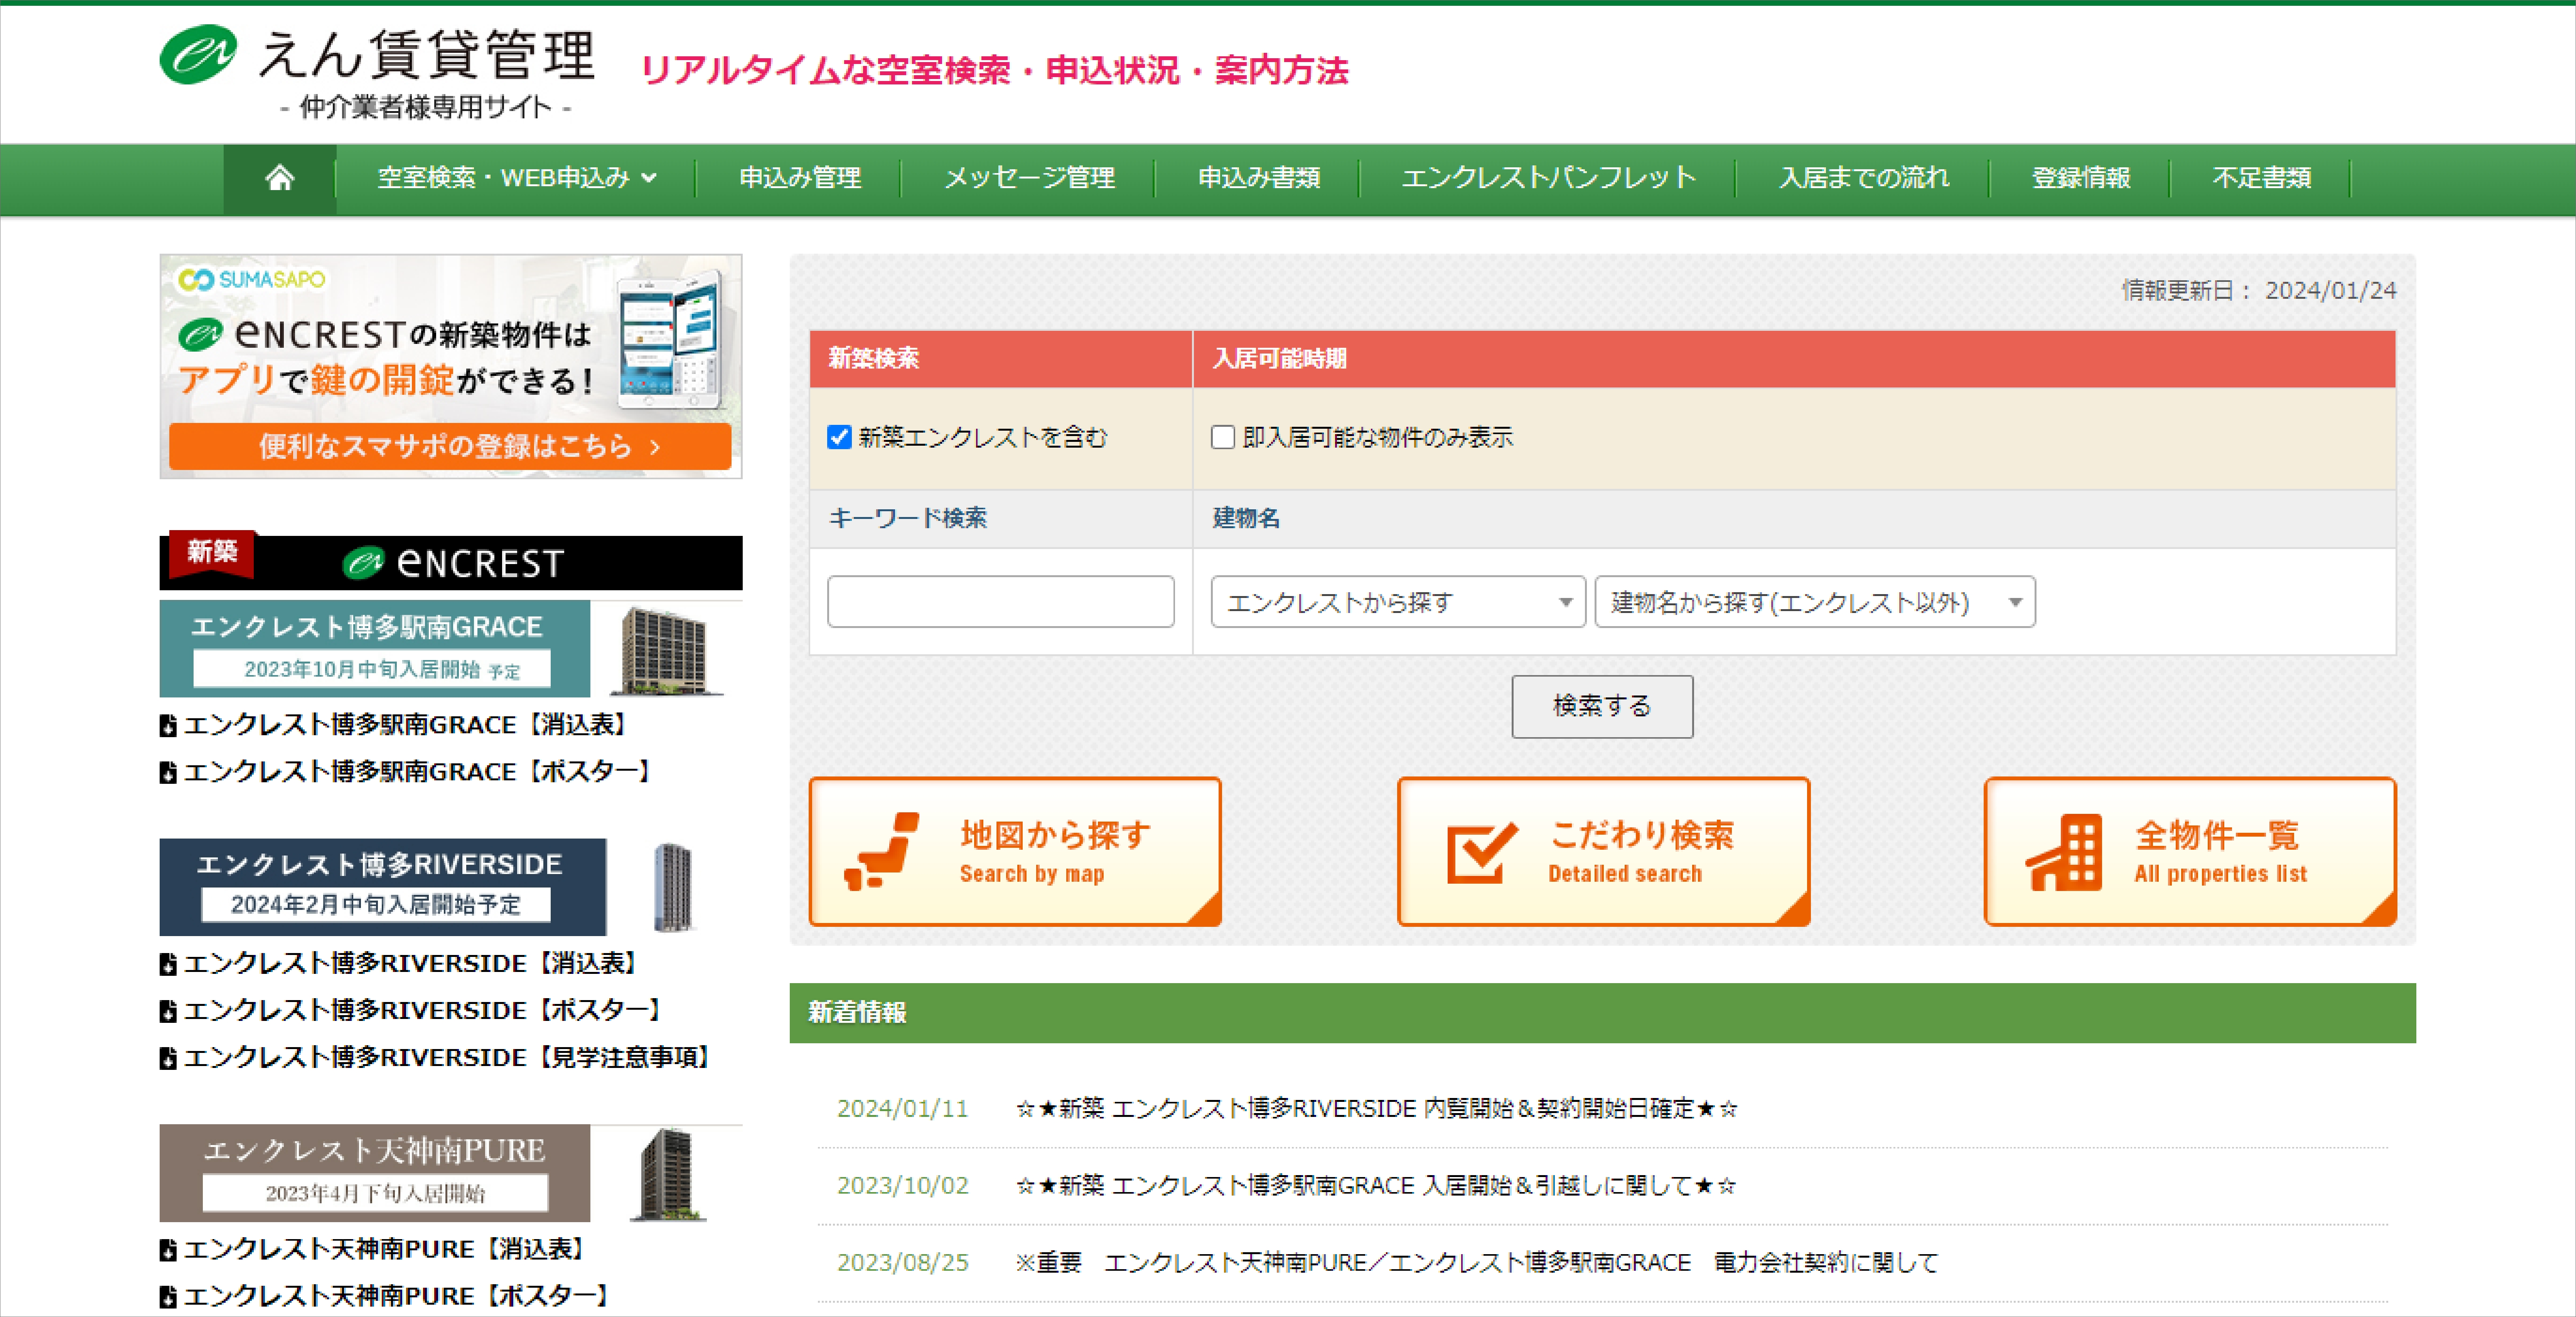Open 2024/01/11 博多RIVERSIDE 内覧開始 news item
Image resolution: width=2576 pixels, height=1317 pixels.
click(x=1377, y=1109)
